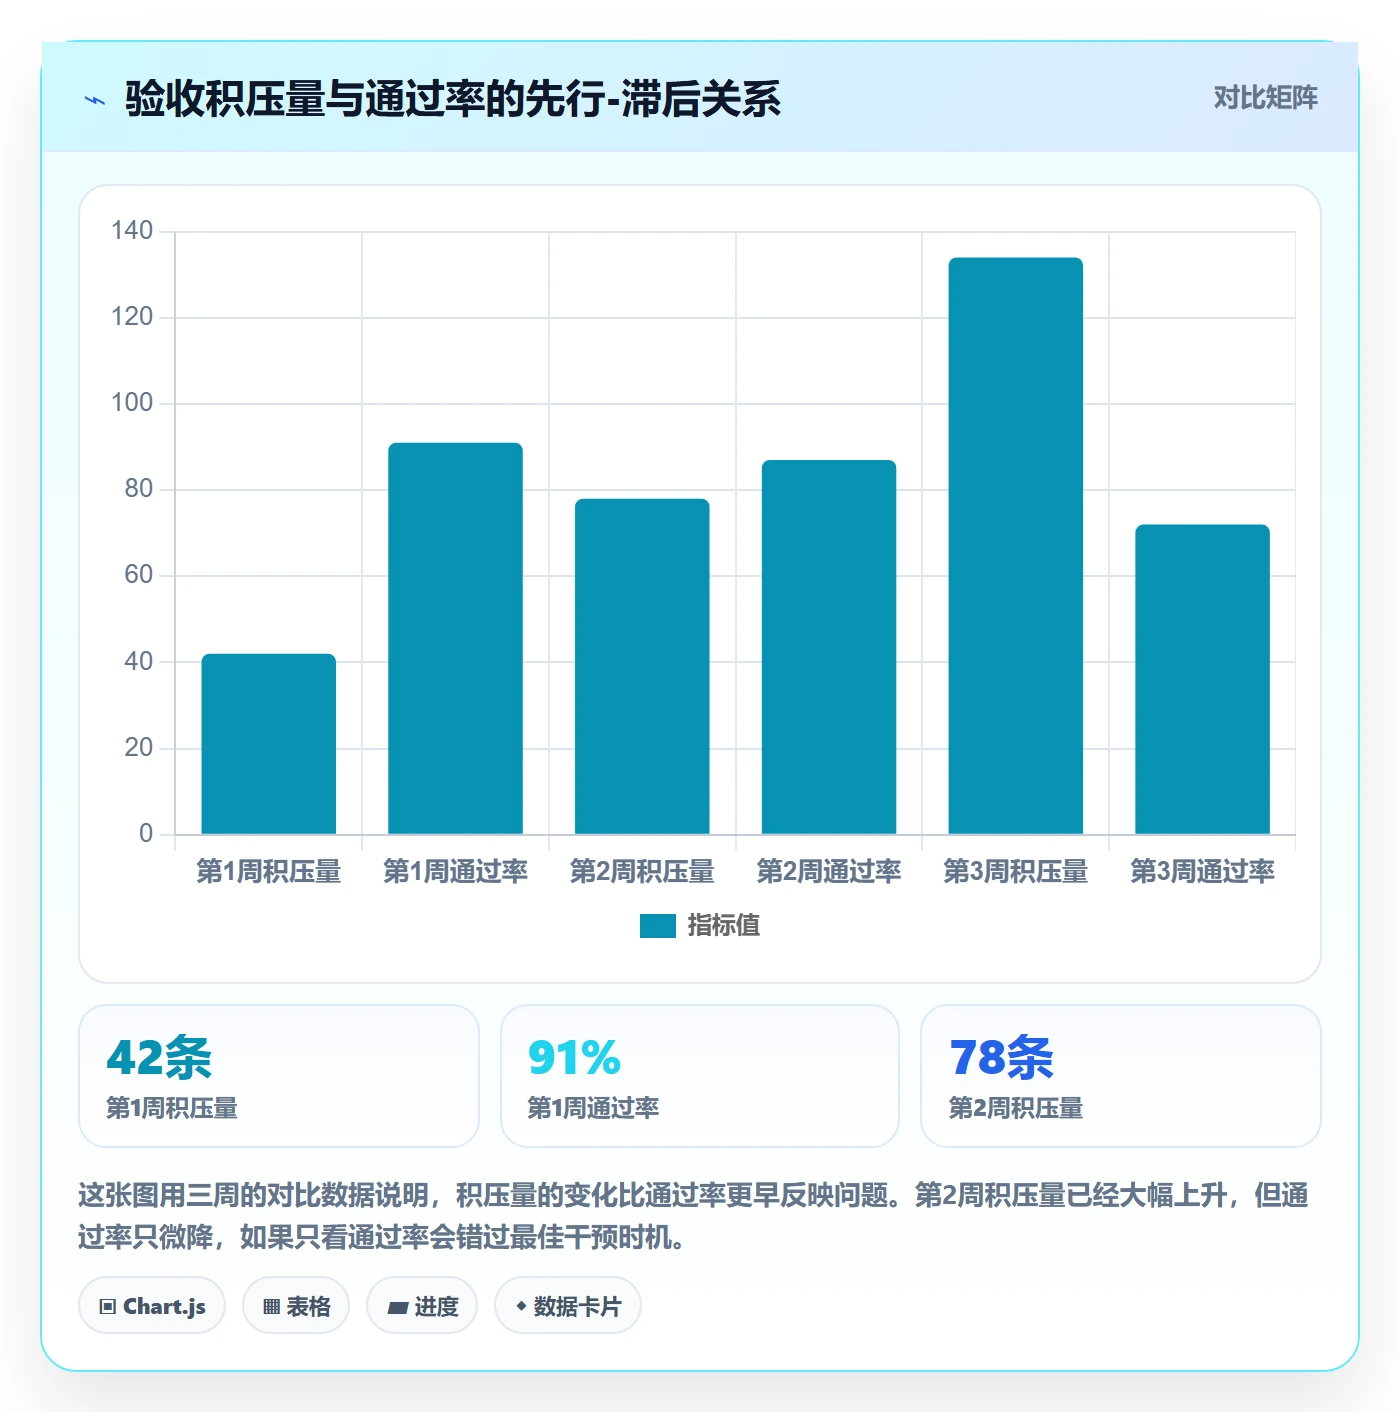Select the 数据卡片 tag

[568, 1305]
